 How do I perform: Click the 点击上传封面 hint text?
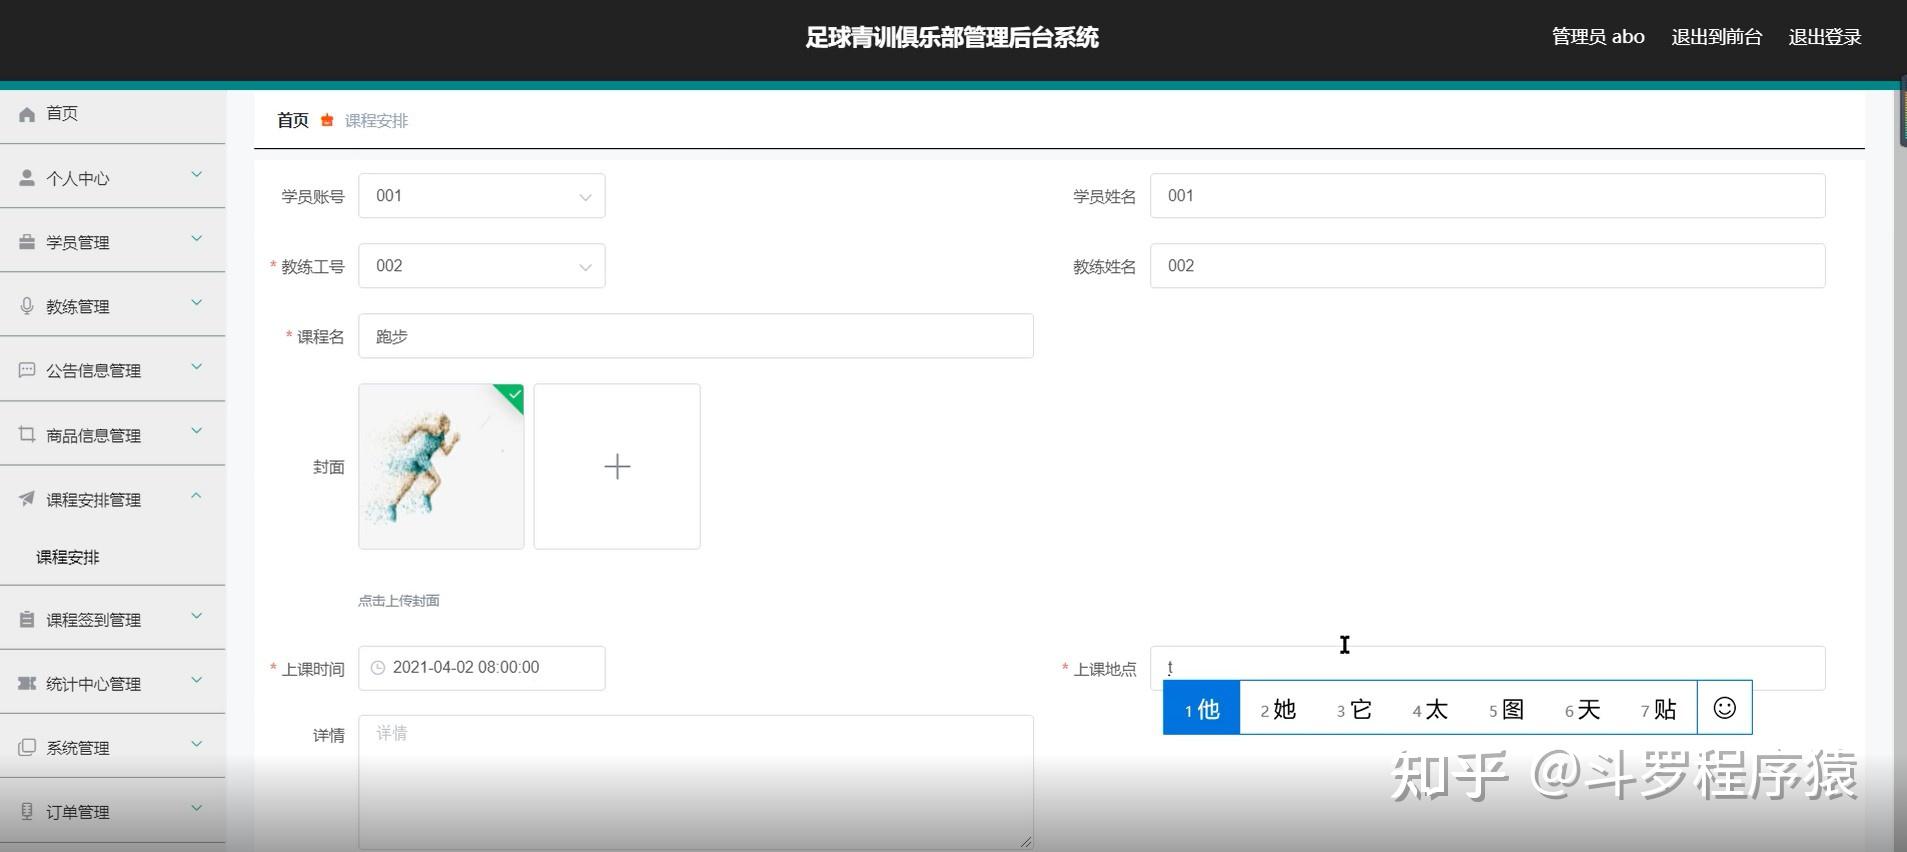[399, 601]
